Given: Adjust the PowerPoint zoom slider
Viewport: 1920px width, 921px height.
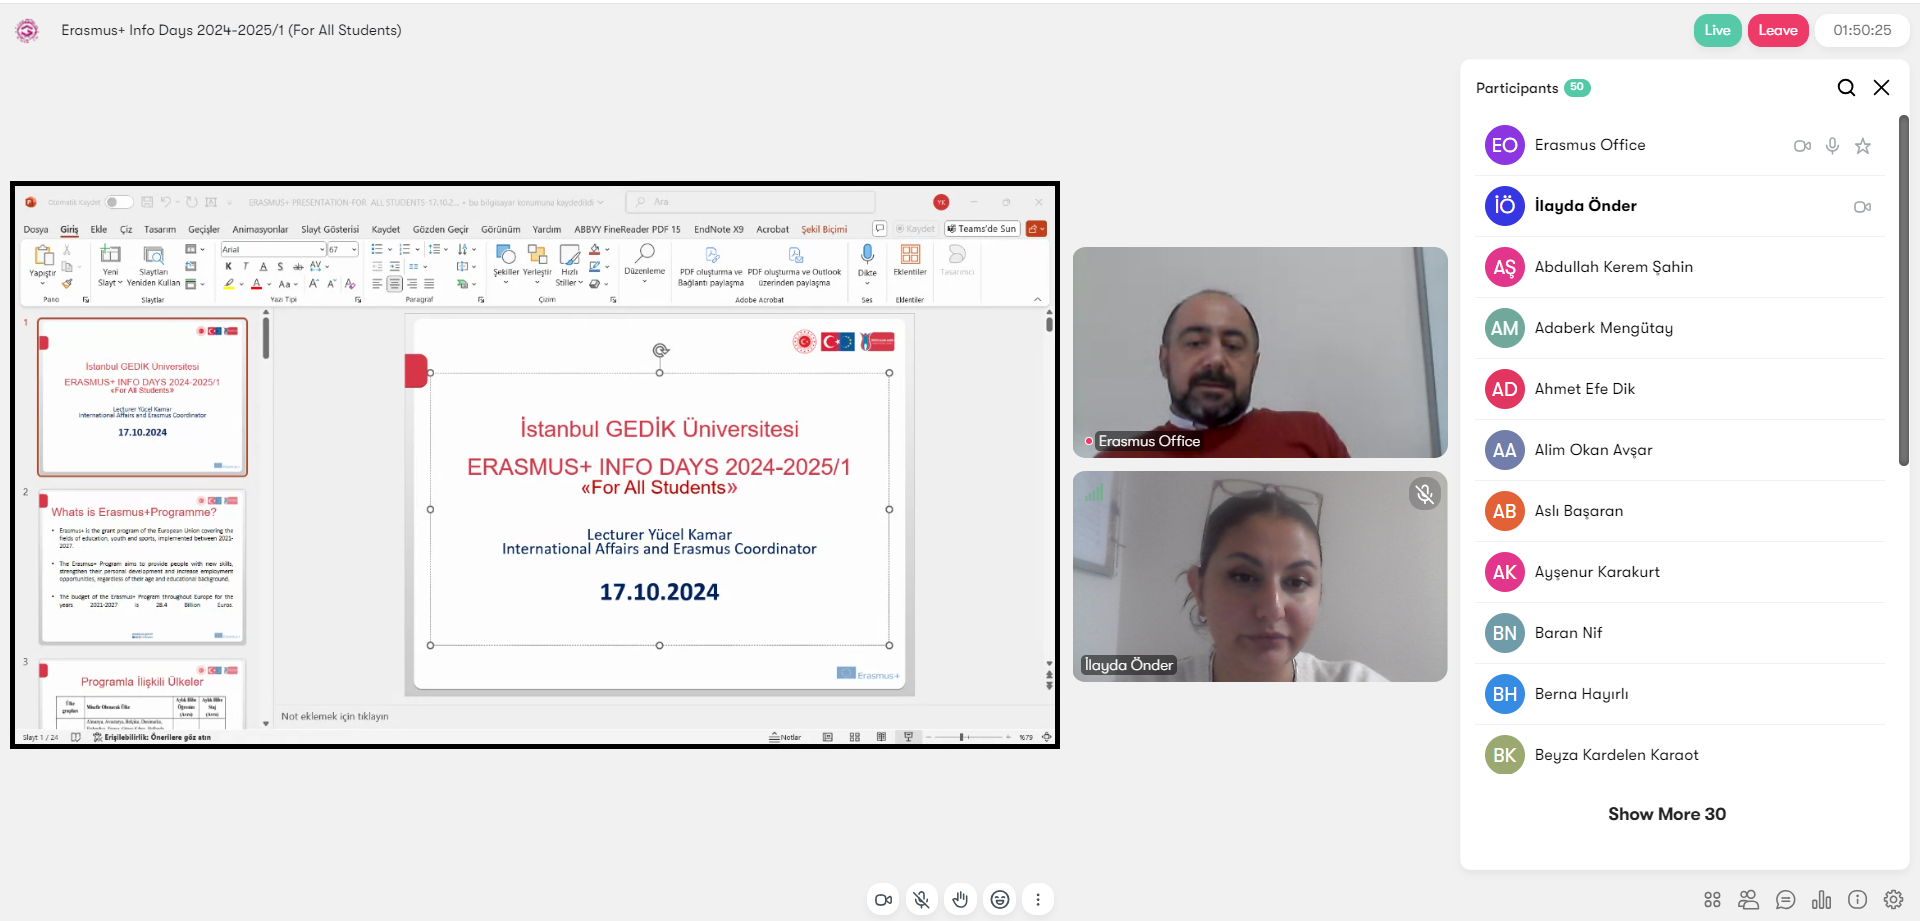Looking at the screenshot, I should coord(967,737).
